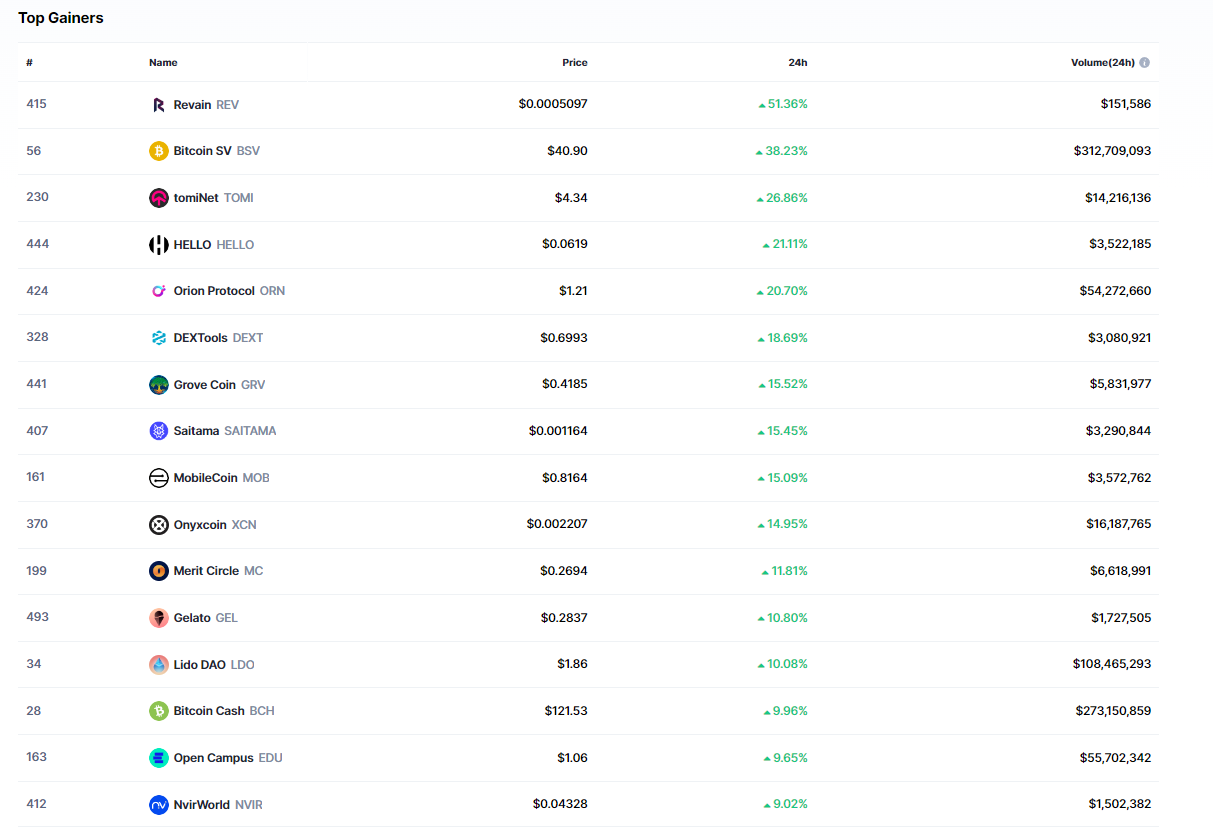The height and width of the screenshot is (827, 1213).
Task: Click Gelato's volume $1,727,505
Action: [x=1121, y=618]
